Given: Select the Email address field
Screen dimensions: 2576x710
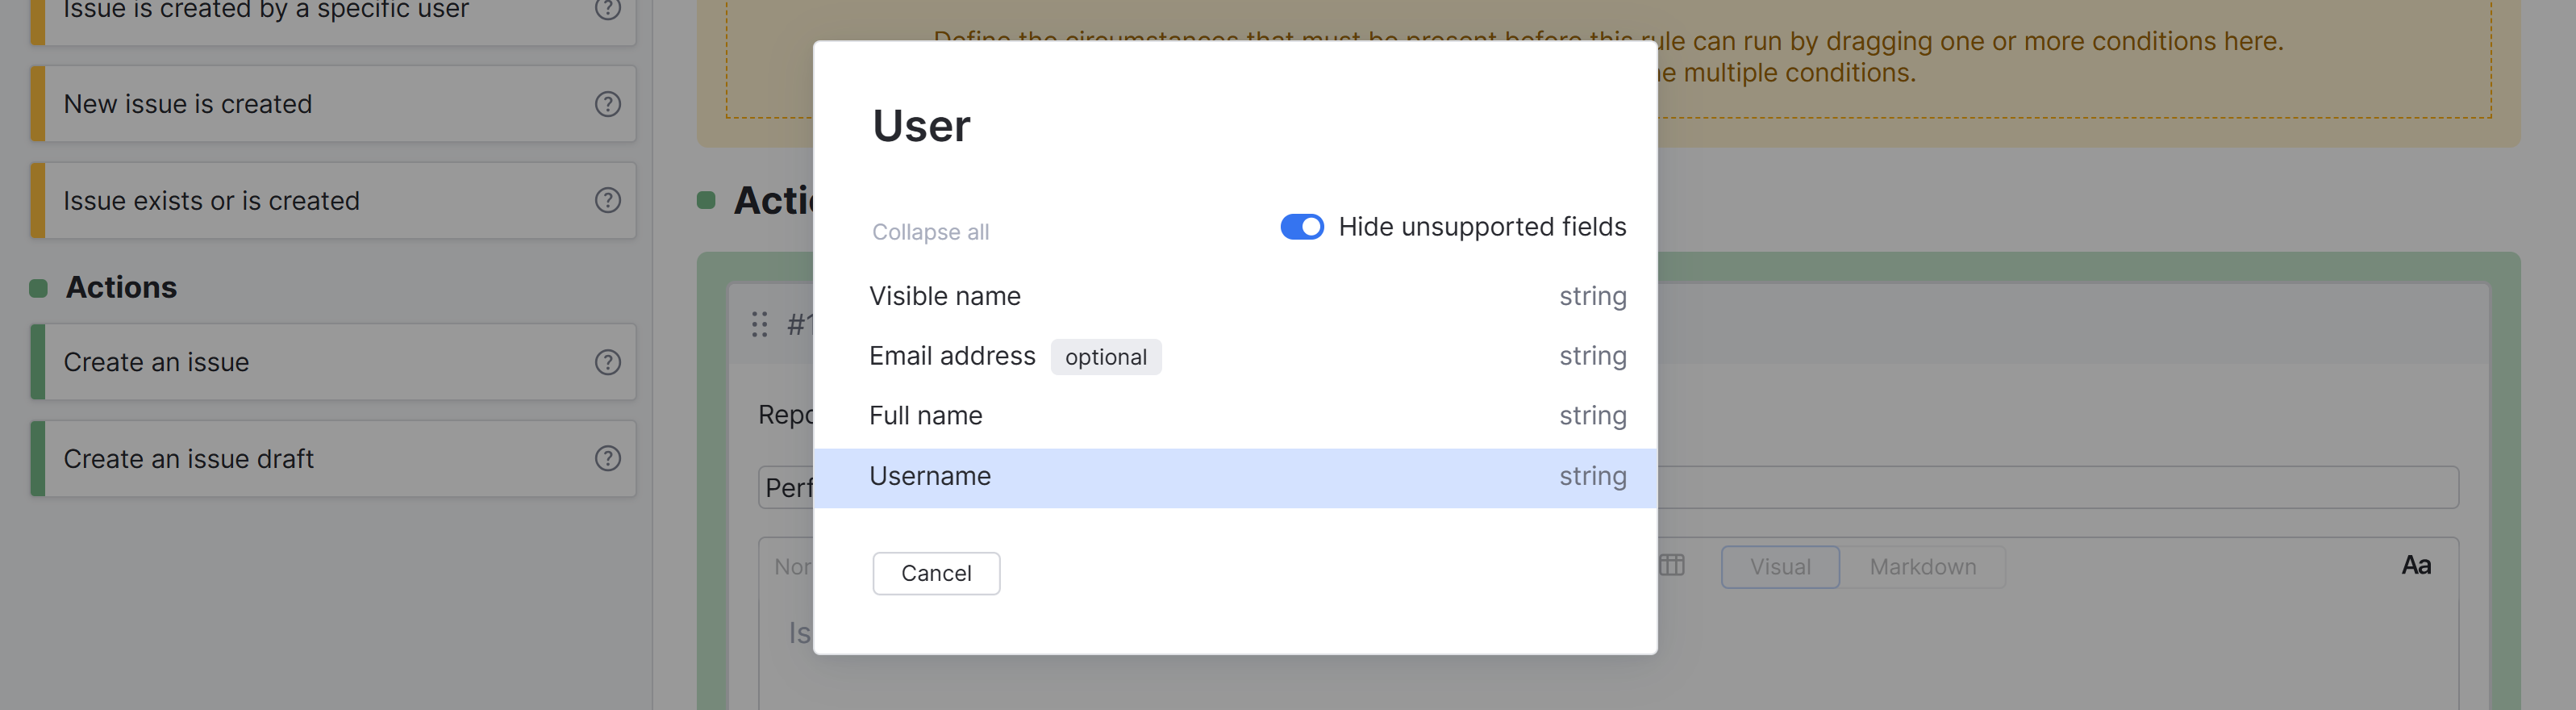Looking at the screenshot, I should coord(951,356).
